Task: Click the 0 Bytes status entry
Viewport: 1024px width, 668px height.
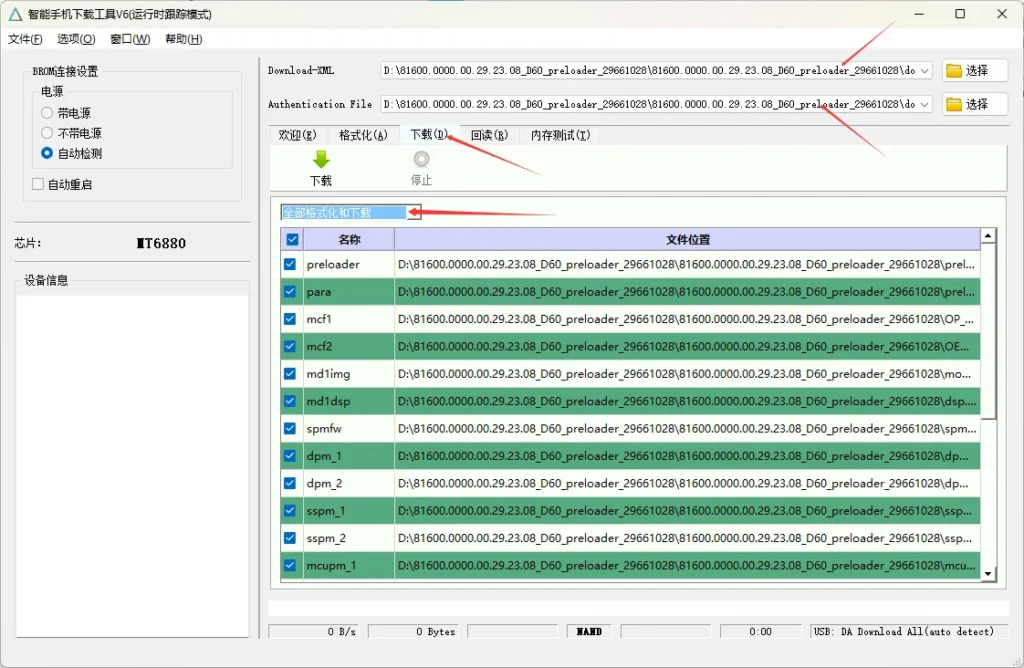Action: coord(413,631)
